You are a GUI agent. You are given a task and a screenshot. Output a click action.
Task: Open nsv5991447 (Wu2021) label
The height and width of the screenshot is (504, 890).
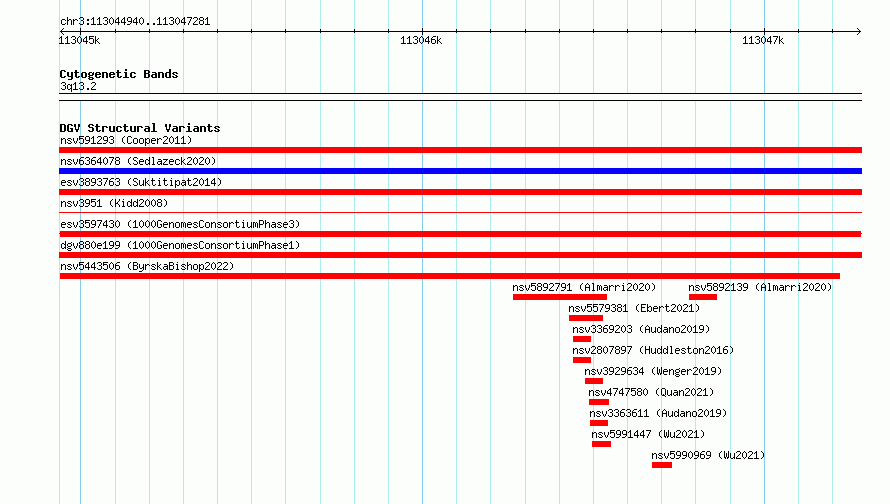[648, 434]
